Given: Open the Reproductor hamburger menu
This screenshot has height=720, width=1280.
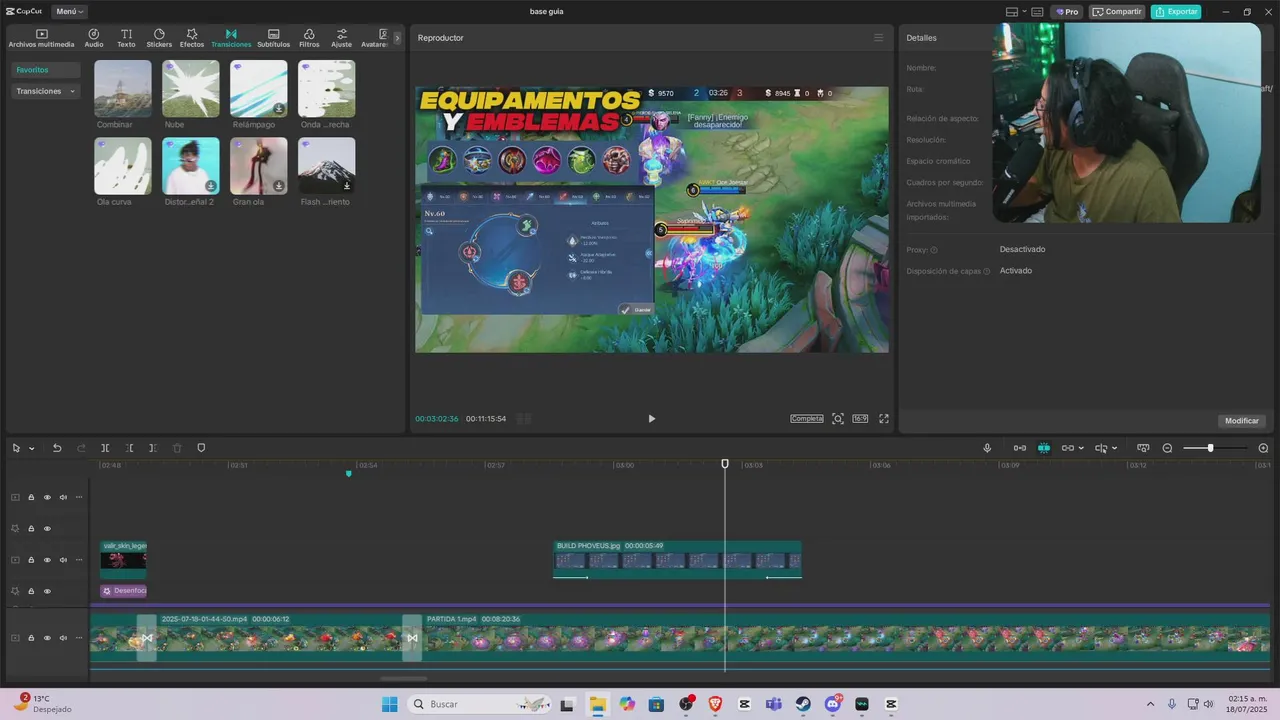Looking at the screenshot, I should [879, 38].
